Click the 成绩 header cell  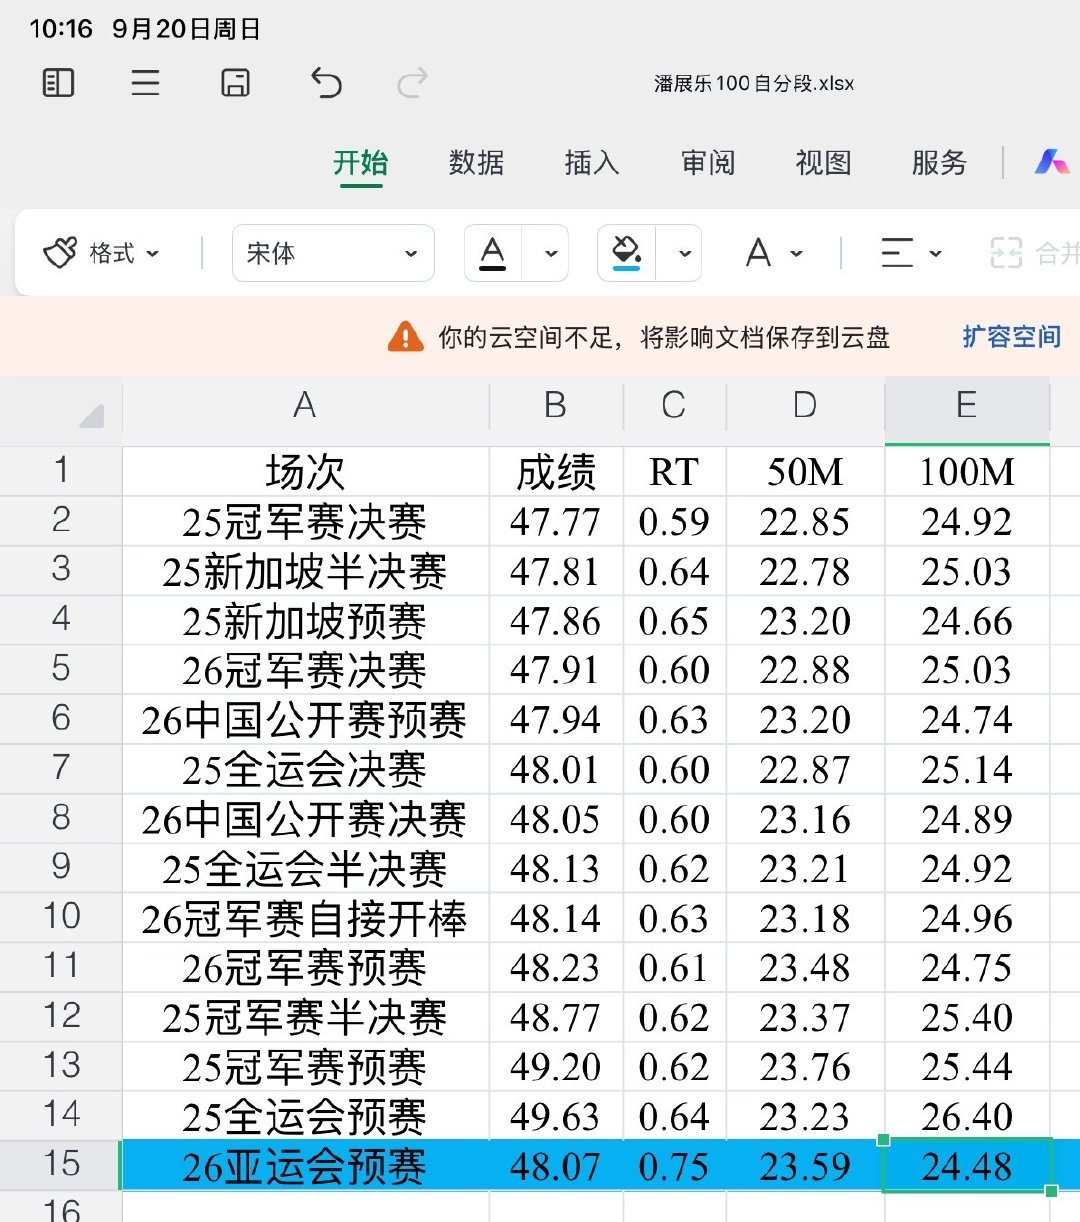(556, 472)
